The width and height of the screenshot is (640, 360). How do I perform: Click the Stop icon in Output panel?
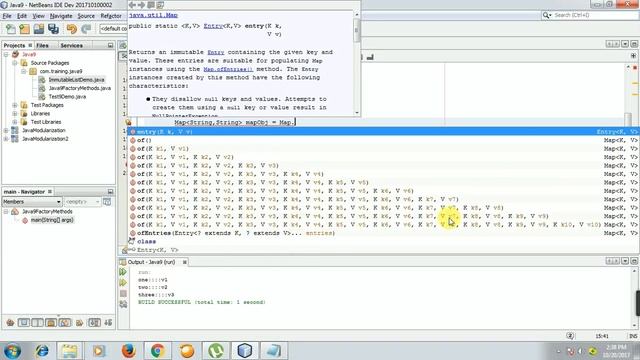(x=123, y=293)
